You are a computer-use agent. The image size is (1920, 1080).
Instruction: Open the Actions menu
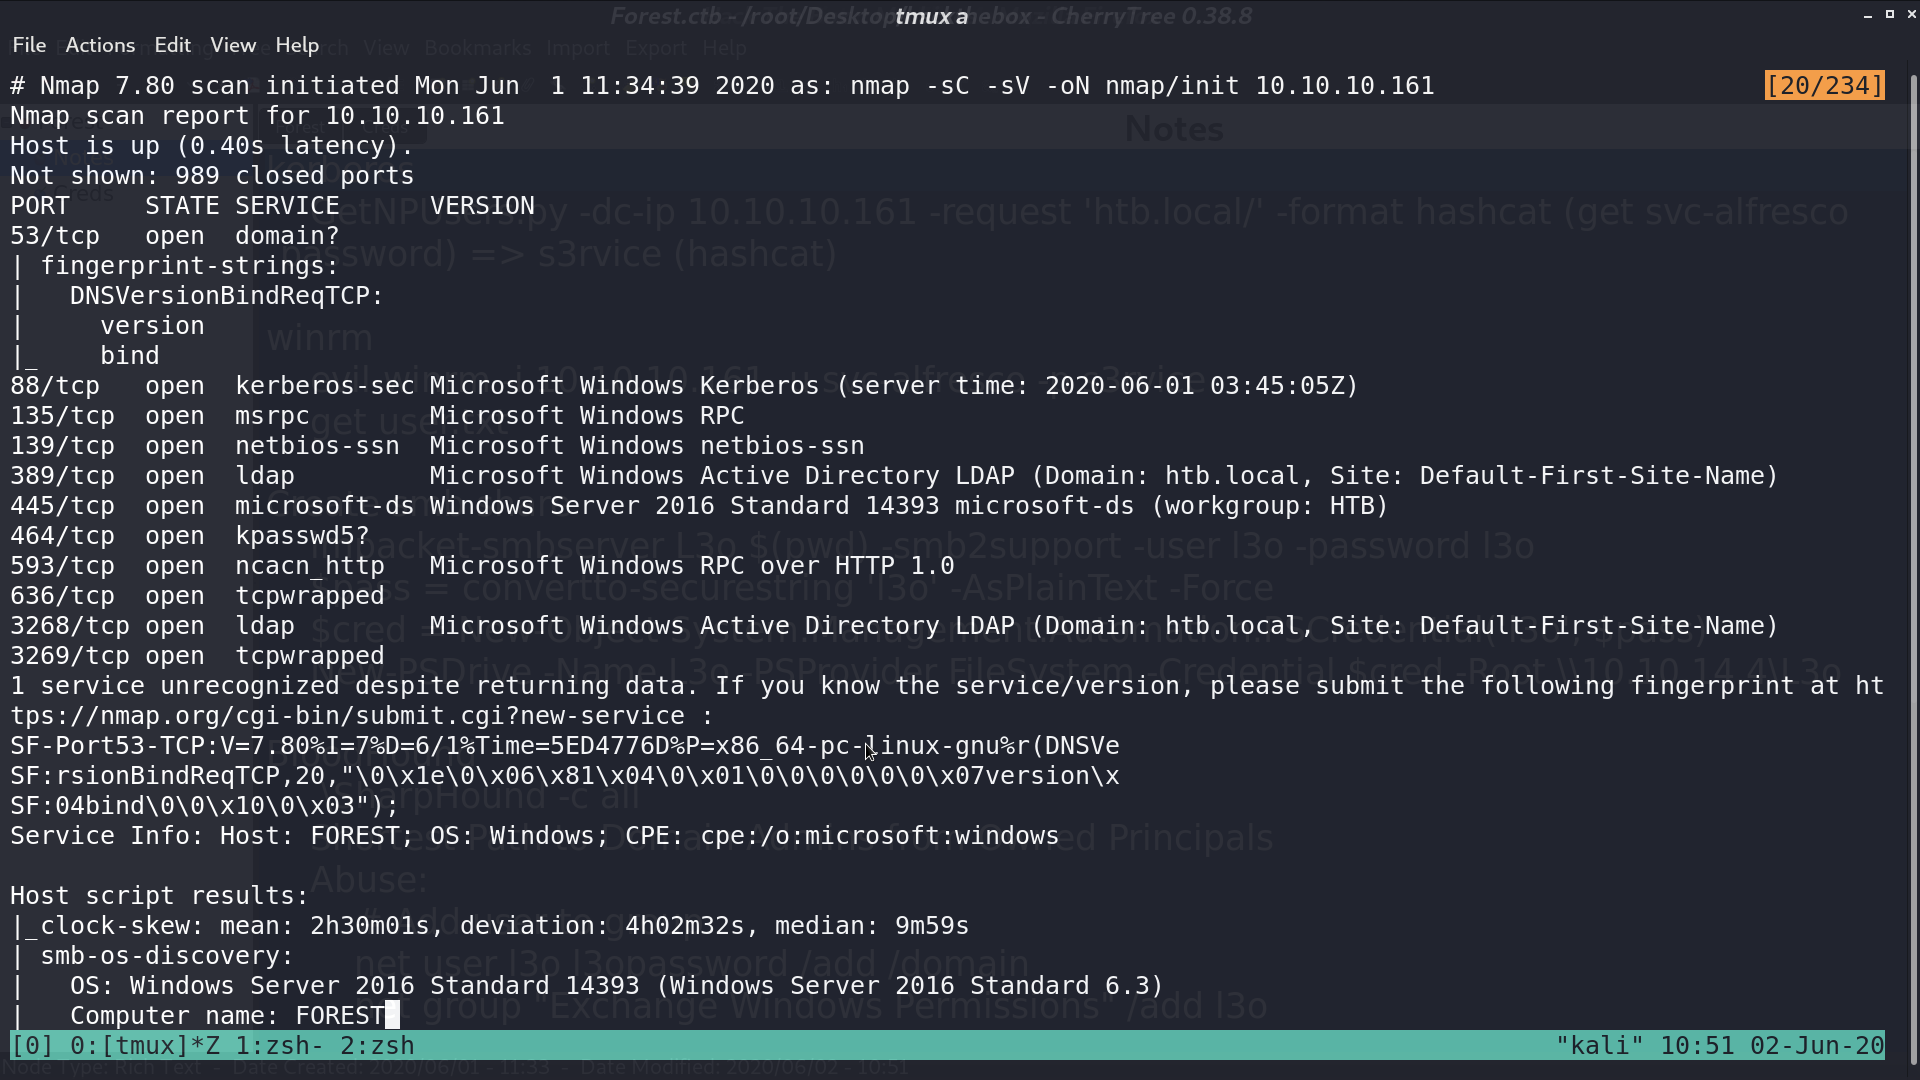(100, 45)
